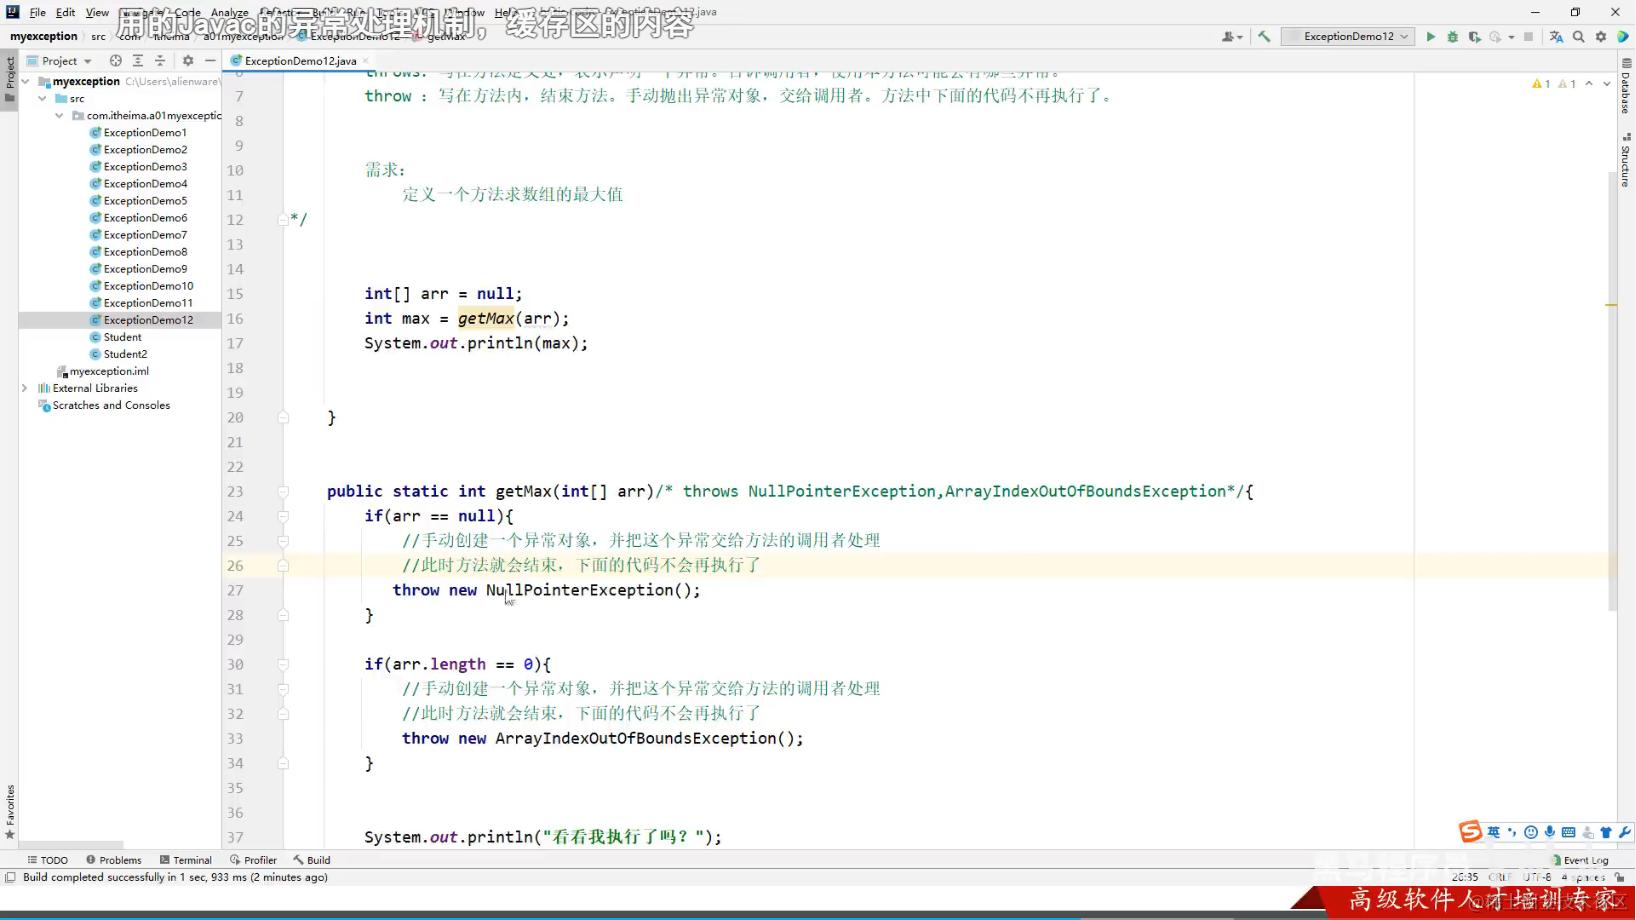Open IDE settings gear in top toolbar

pos(1600,37)
